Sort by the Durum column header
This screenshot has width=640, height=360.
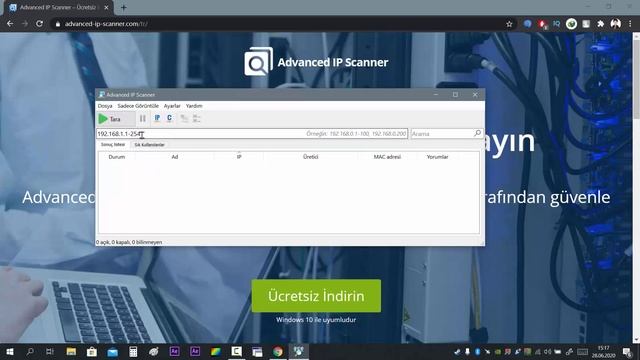point(117,157)
